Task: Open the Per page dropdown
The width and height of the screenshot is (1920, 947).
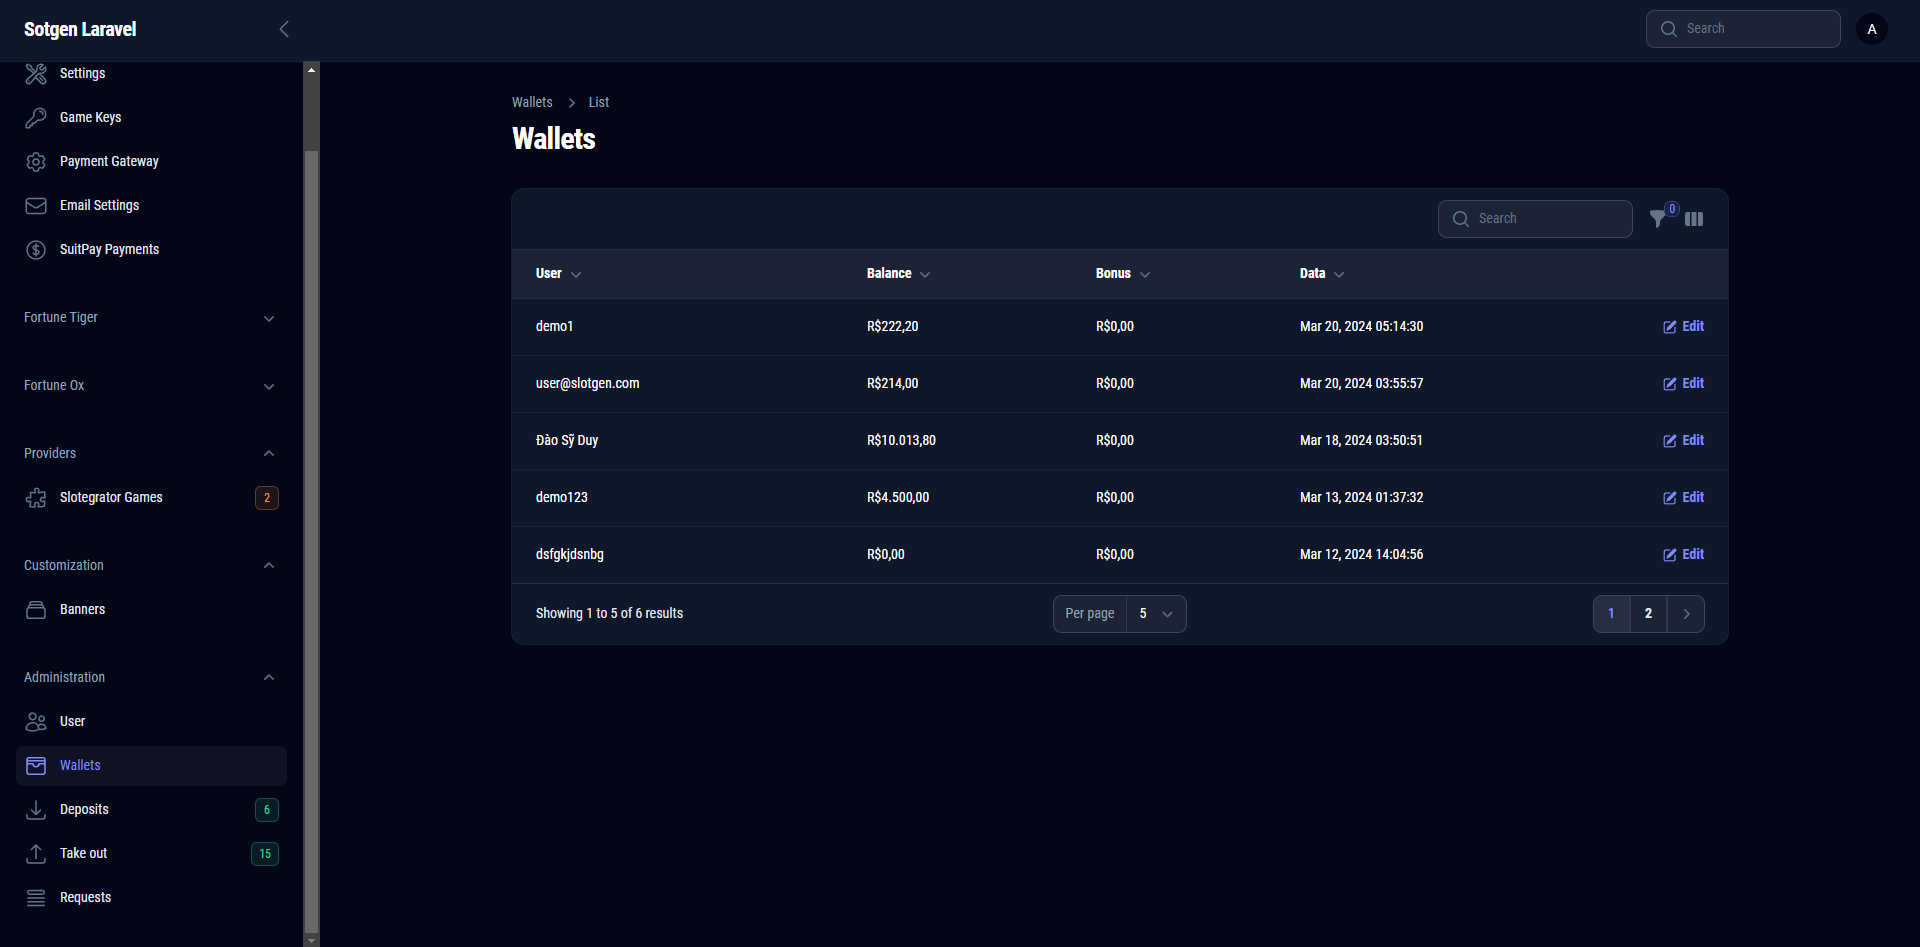Action: (x=1155, y=614)
